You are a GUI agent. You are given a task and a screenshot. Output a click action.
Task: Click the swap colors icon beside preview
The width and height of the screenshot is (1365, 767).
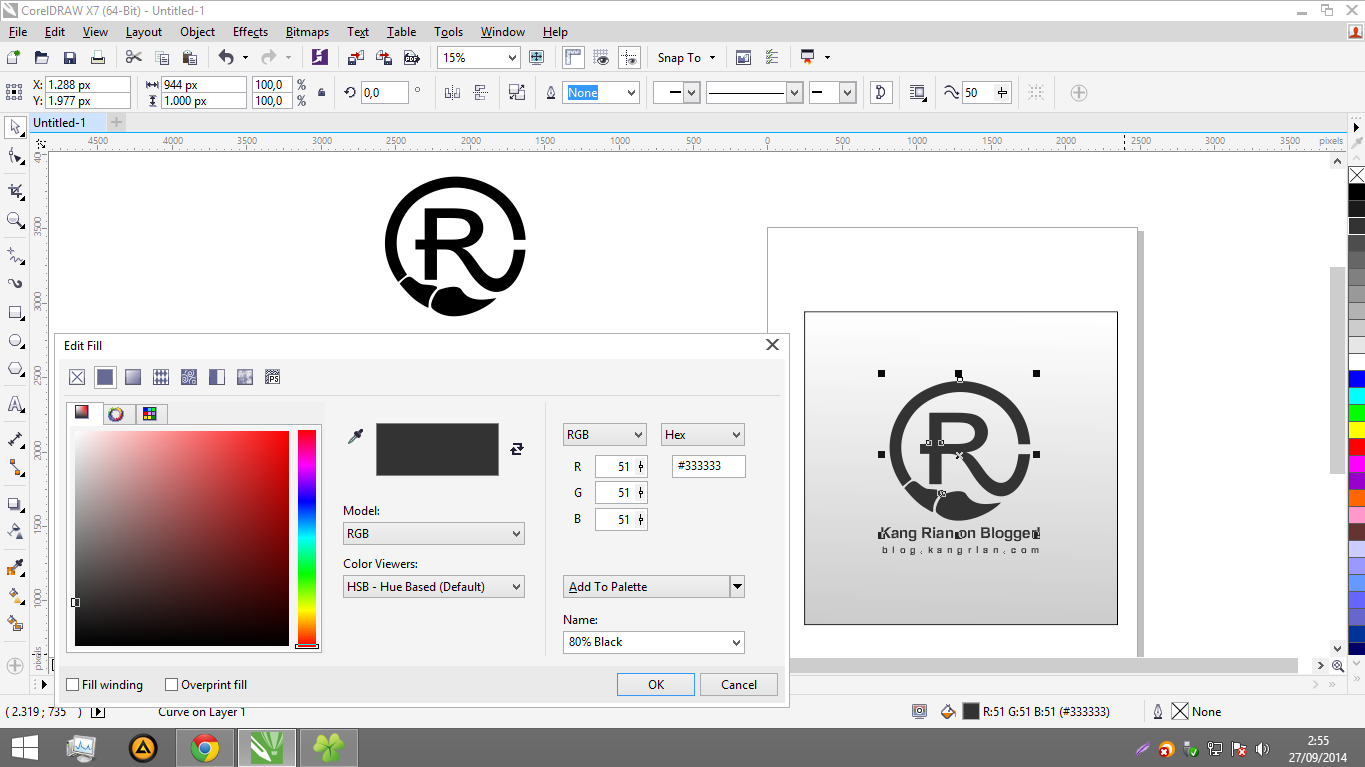[x=517, y=449]
